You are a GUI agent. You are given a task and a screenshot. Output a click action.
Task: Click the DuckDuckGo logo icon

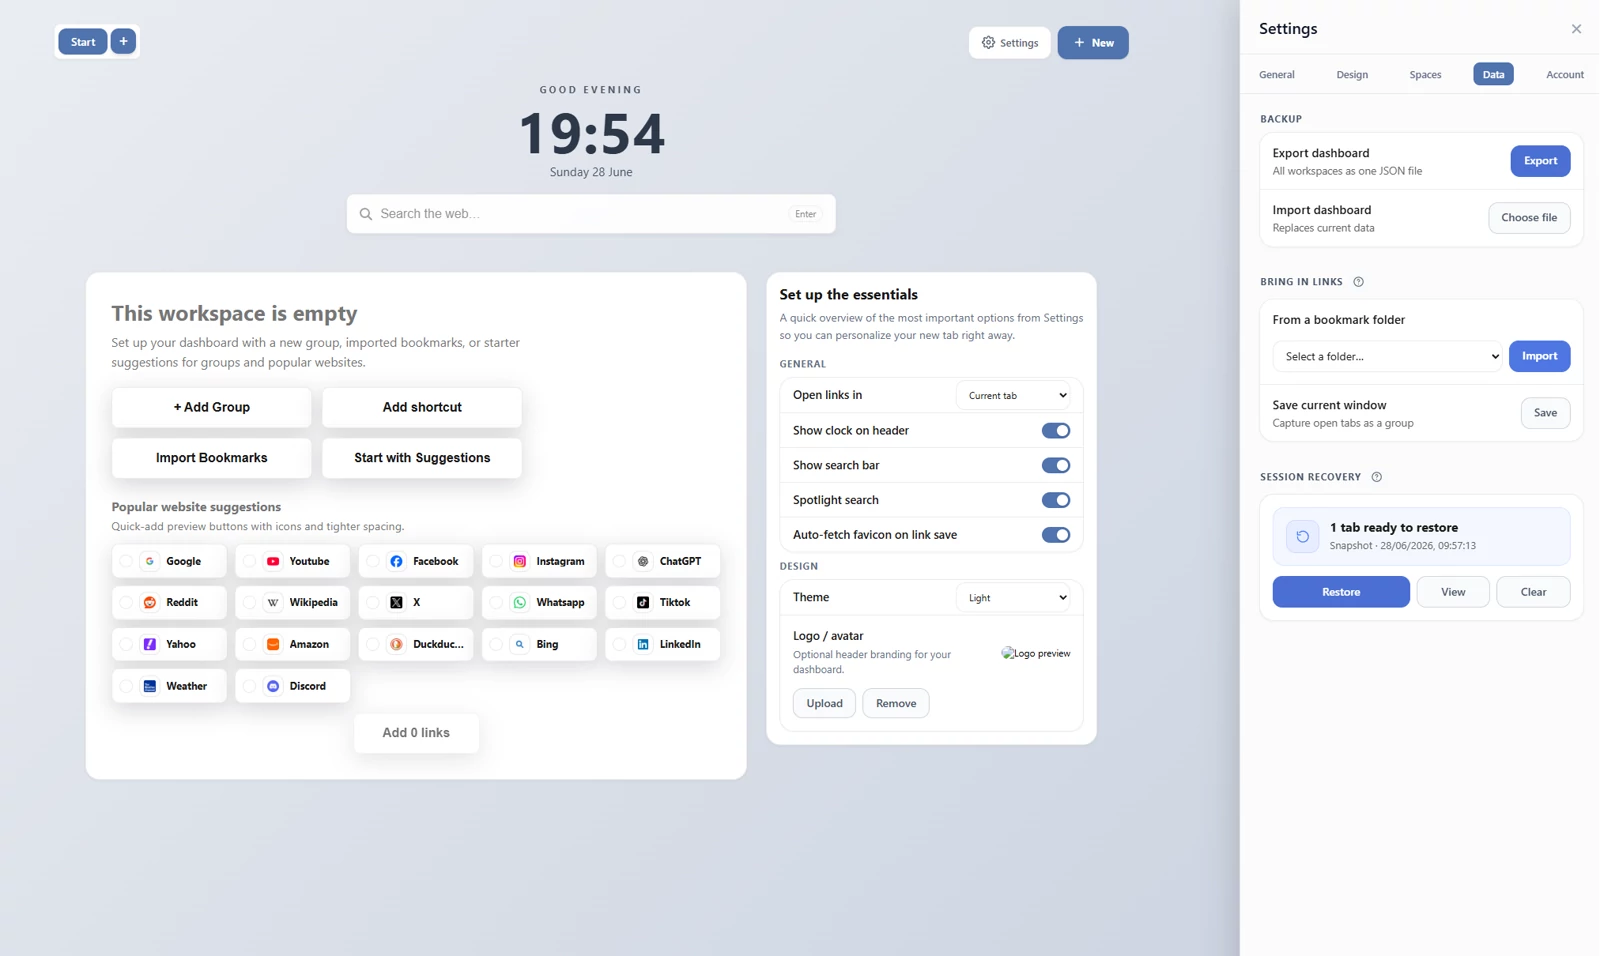[396, 644]
